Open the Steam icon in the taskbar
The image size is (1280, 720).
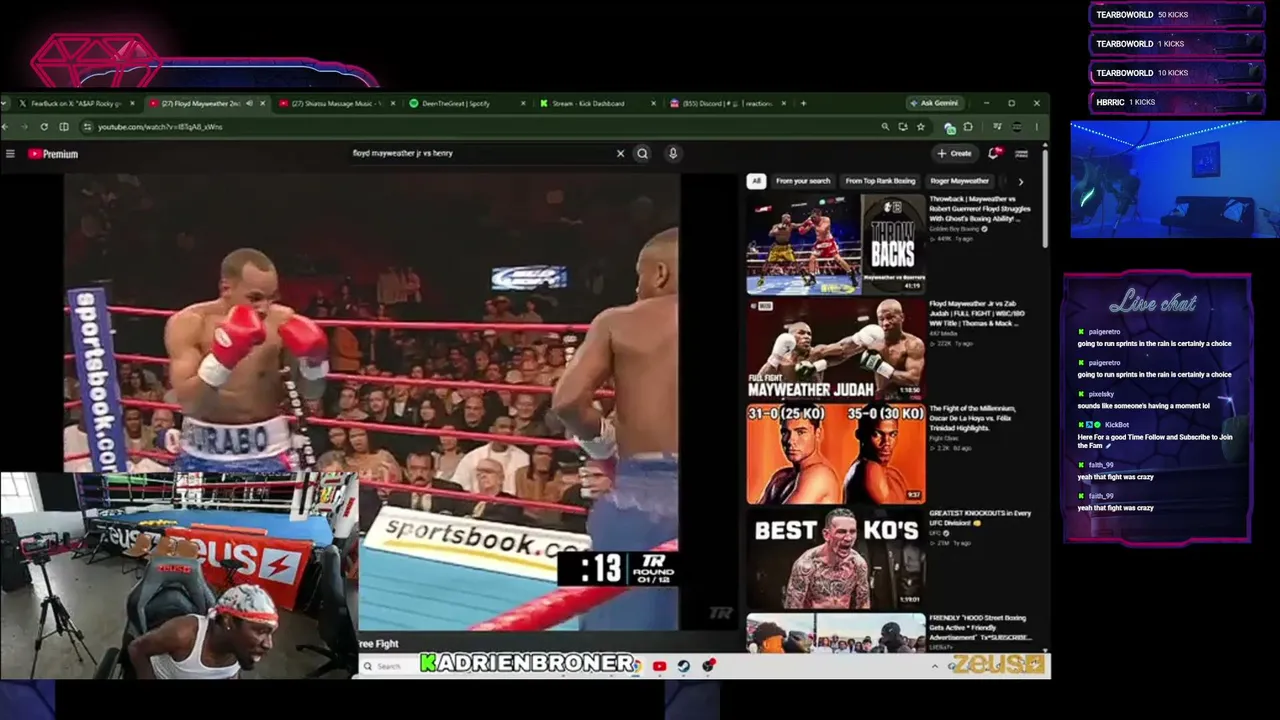[684, 665]
